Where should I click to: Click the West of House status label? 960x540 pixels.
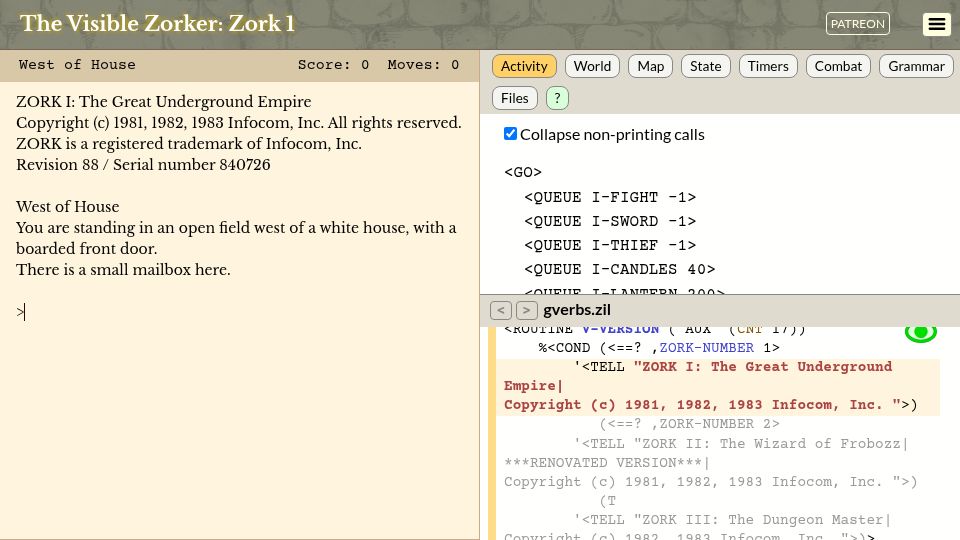[77, 65]
